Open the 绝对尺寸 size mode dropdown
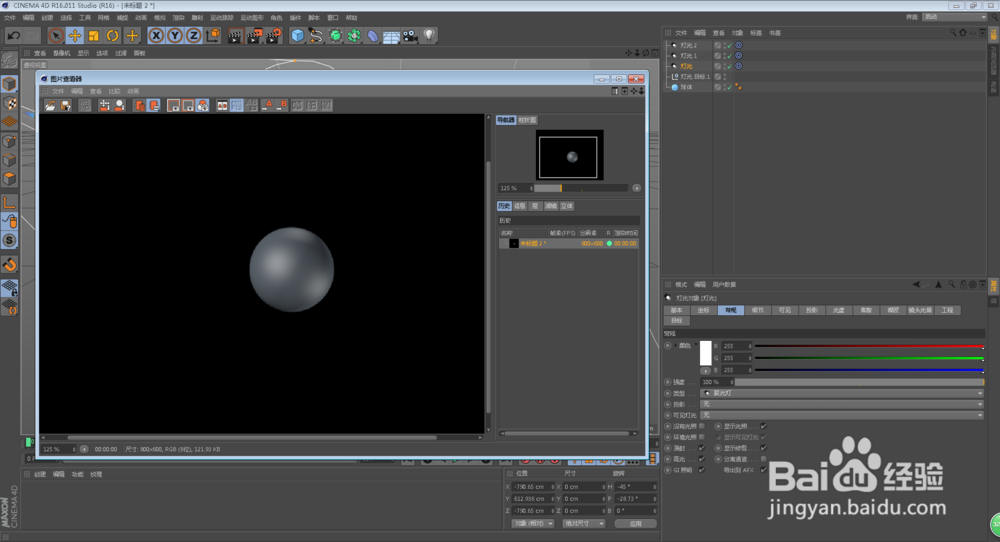The height and width of the screenshot is (542, 1000). 584,524
